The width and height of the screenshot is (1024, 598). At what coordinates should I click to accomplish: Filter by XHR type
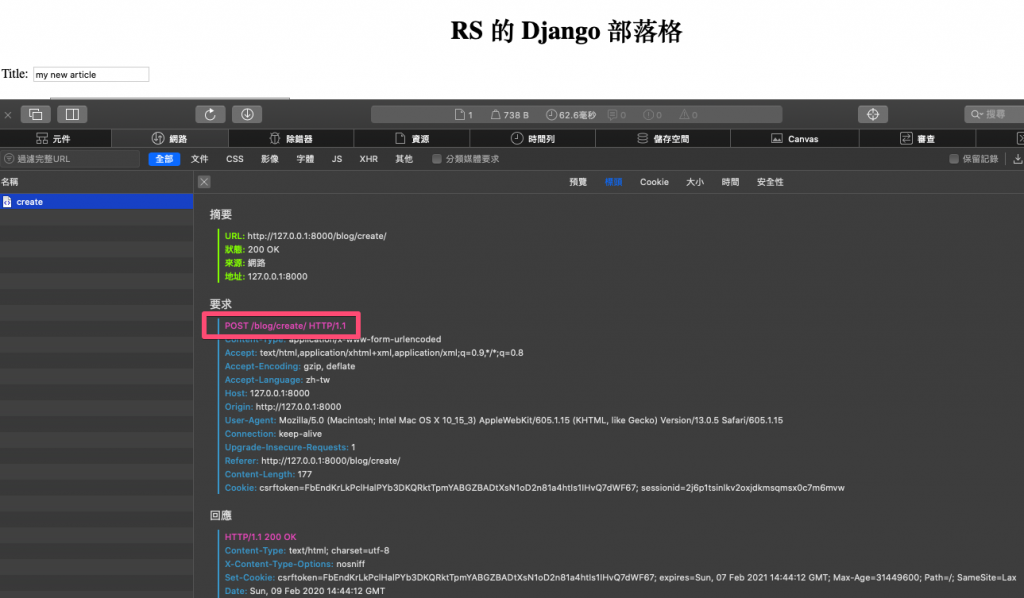click(x=368, y=159)
